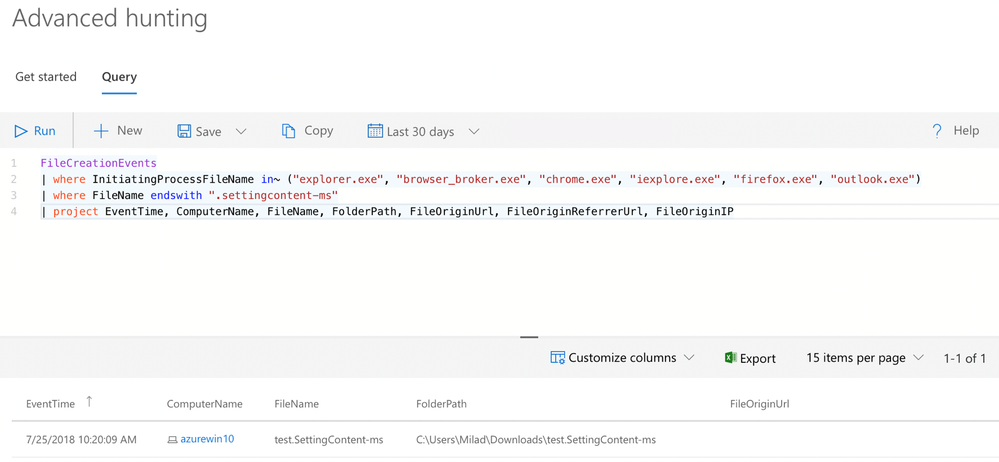The width and height of the screenshot is (999, 462).
Task: Click the FolderPath column header
Action: tap(442, 404)
